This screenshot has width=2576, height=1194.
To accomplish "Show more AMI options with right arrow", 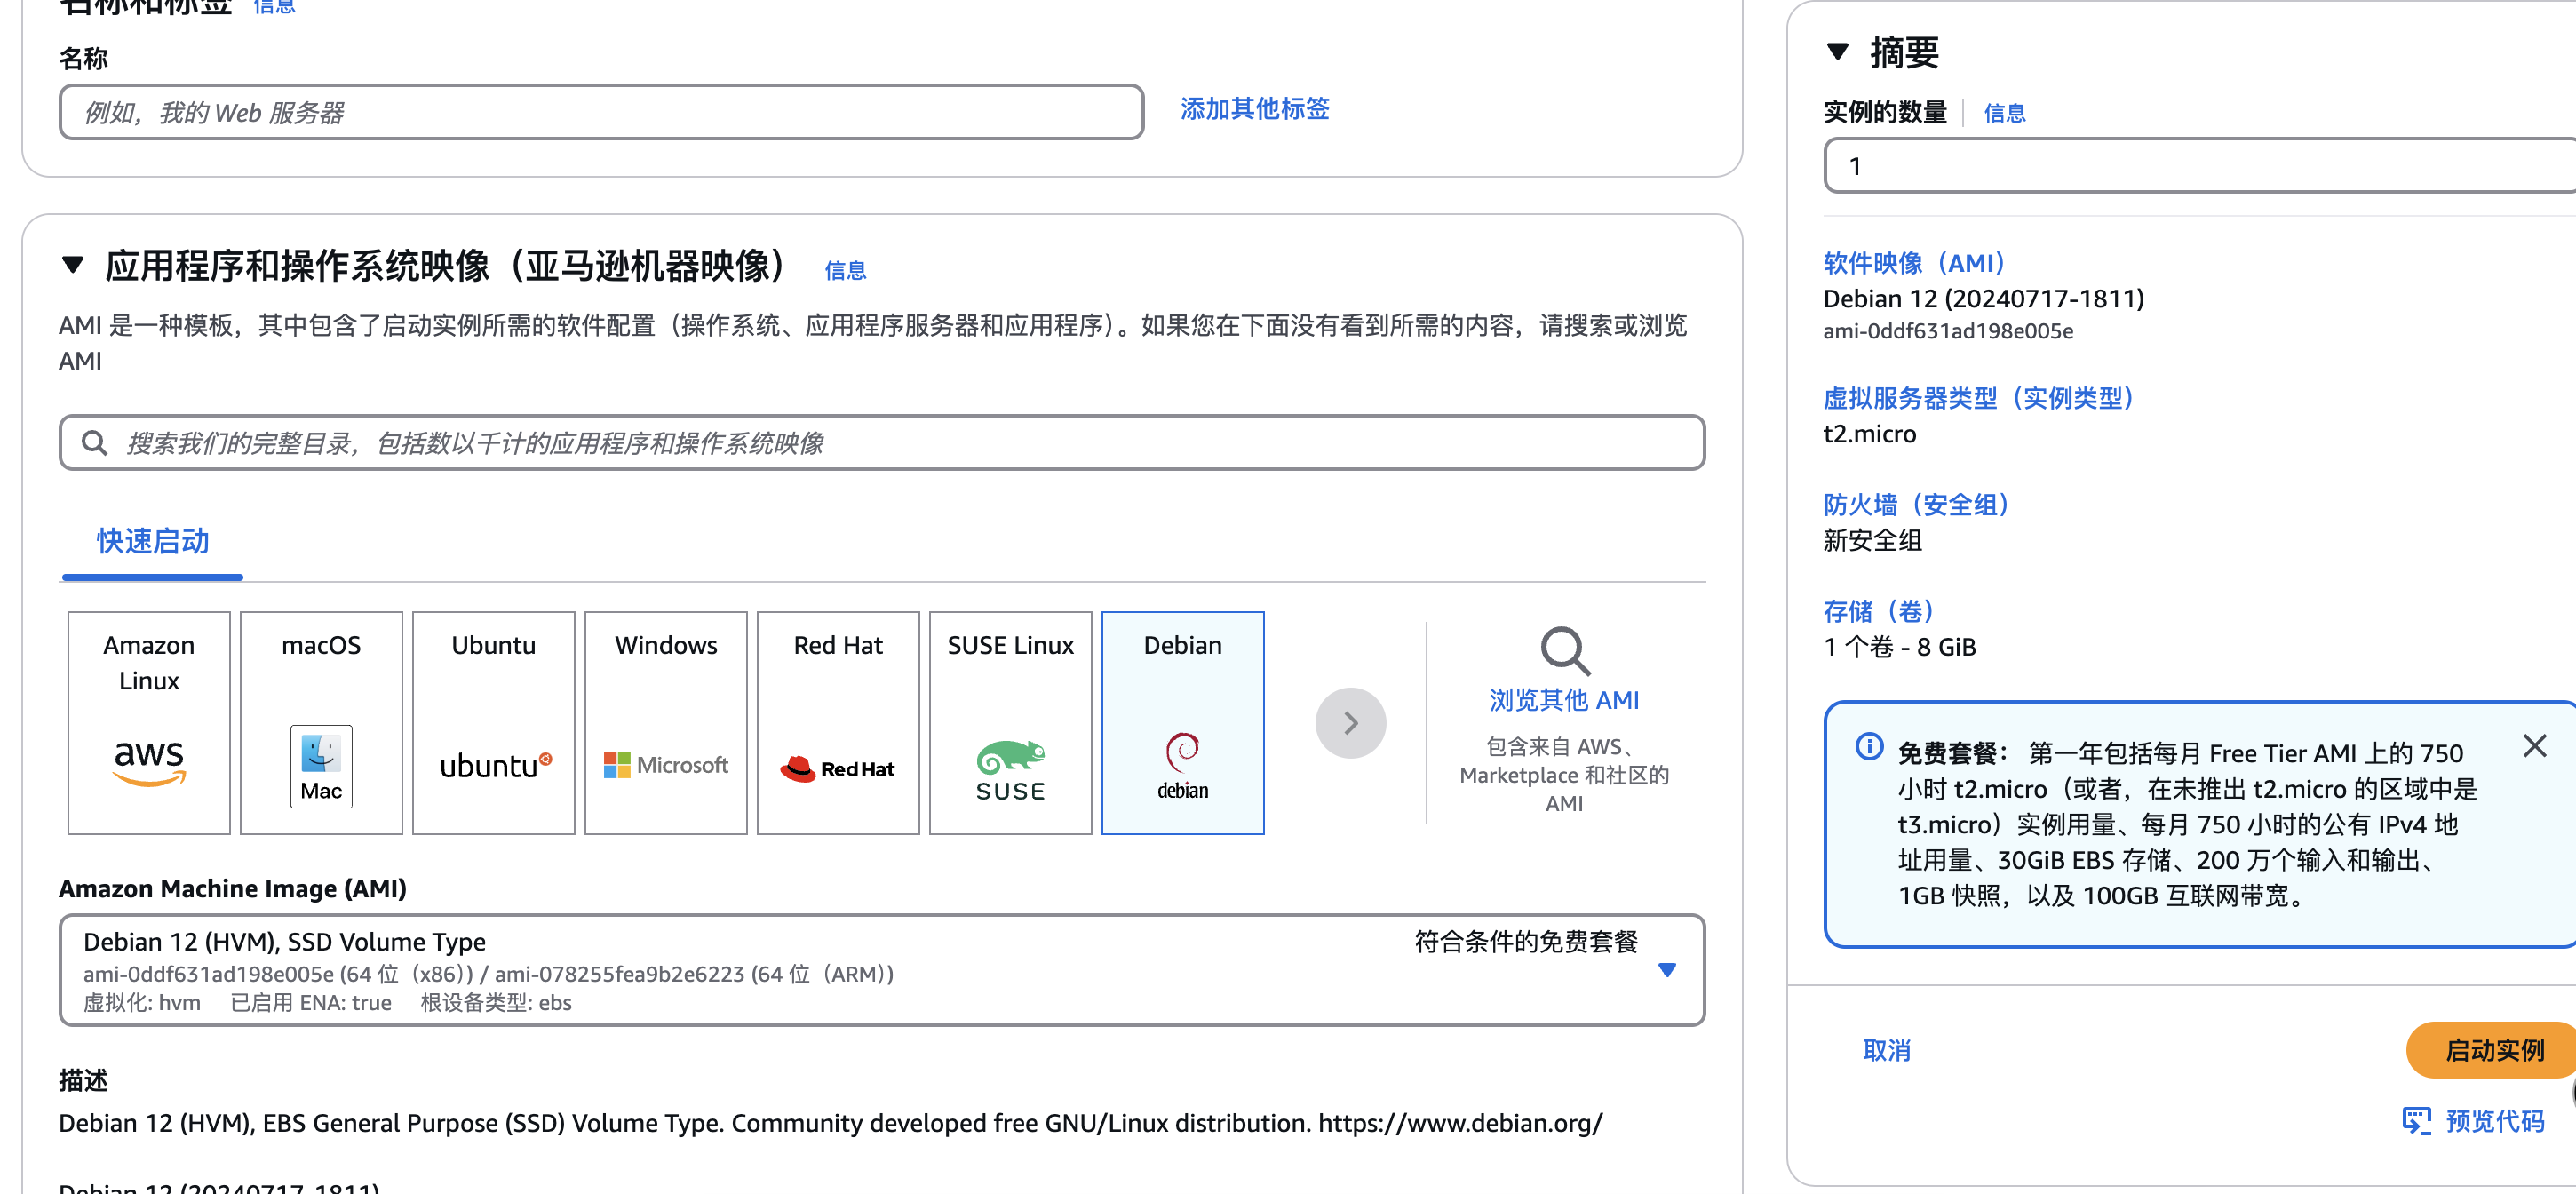I will coord(1350,722).
